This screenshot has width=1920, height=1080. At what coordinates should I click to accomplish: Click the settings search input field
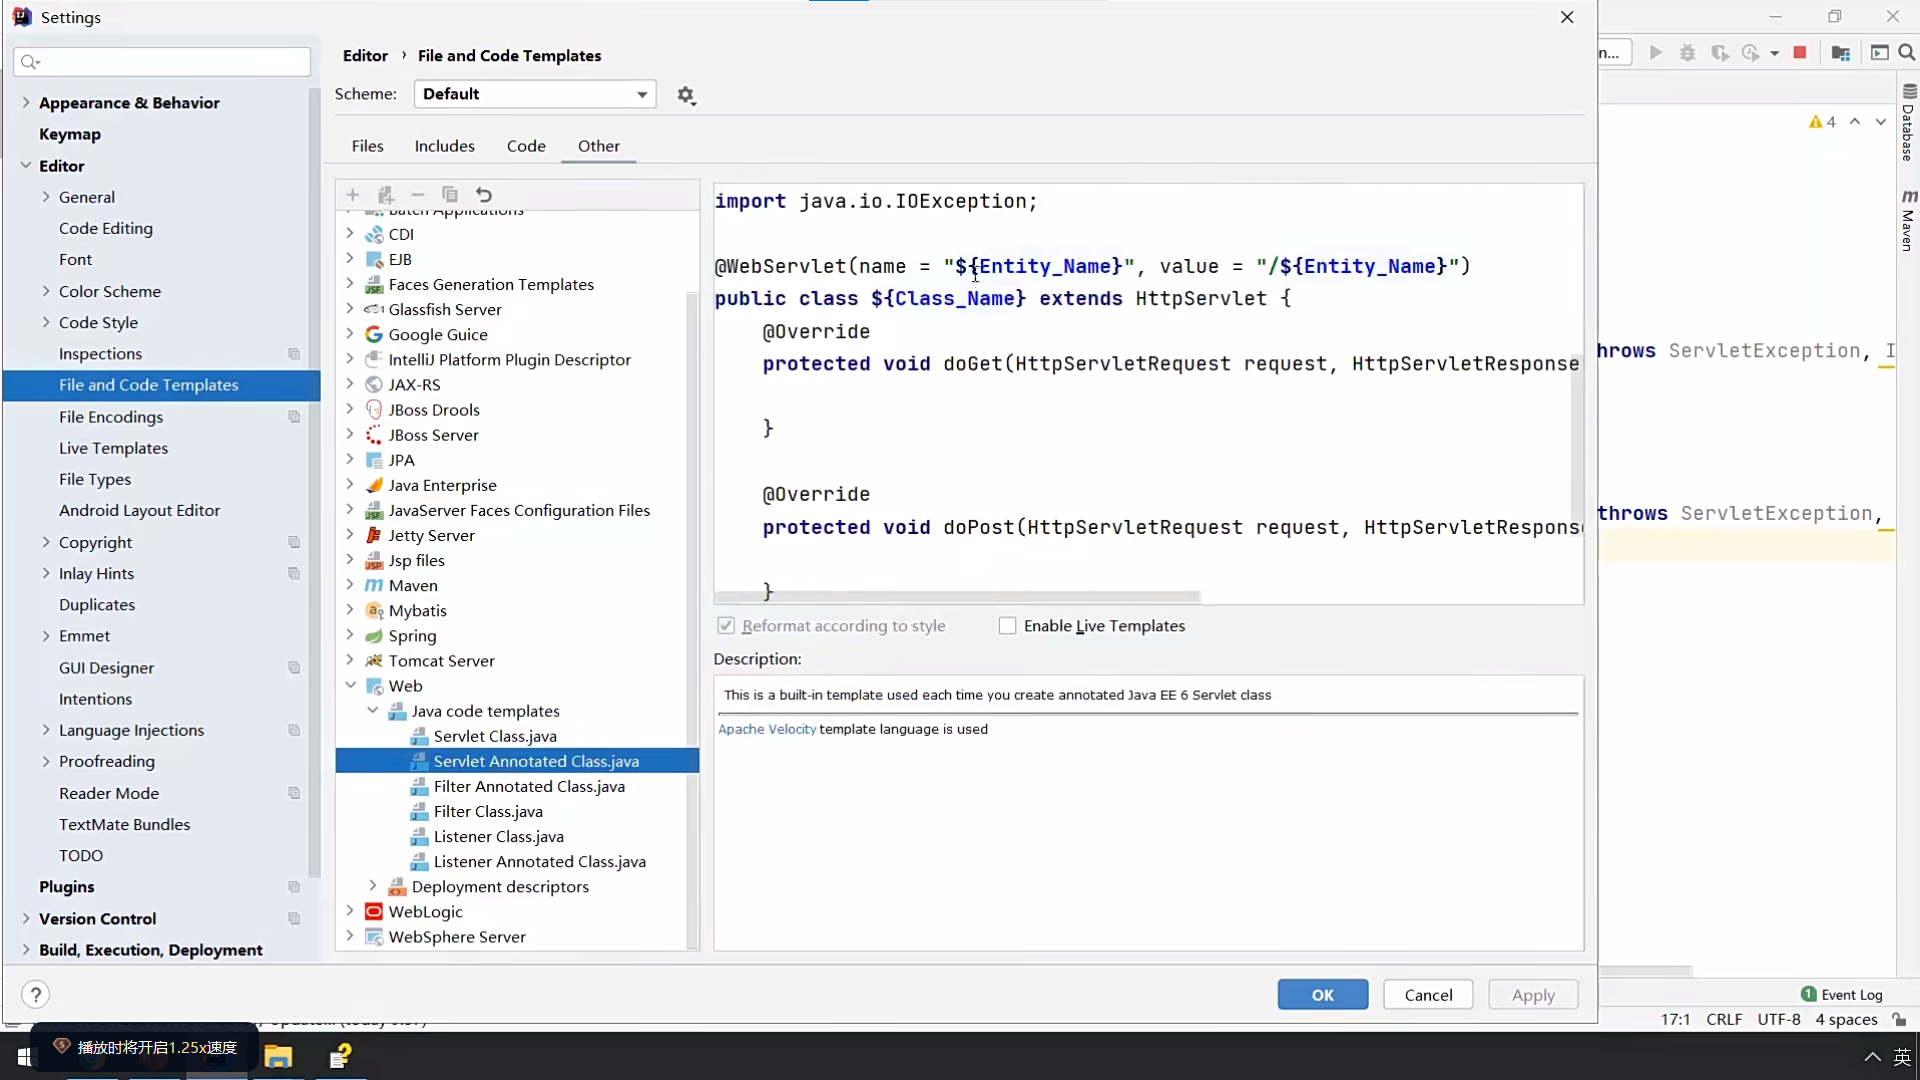pyautogui.click(x=163, y=62)
